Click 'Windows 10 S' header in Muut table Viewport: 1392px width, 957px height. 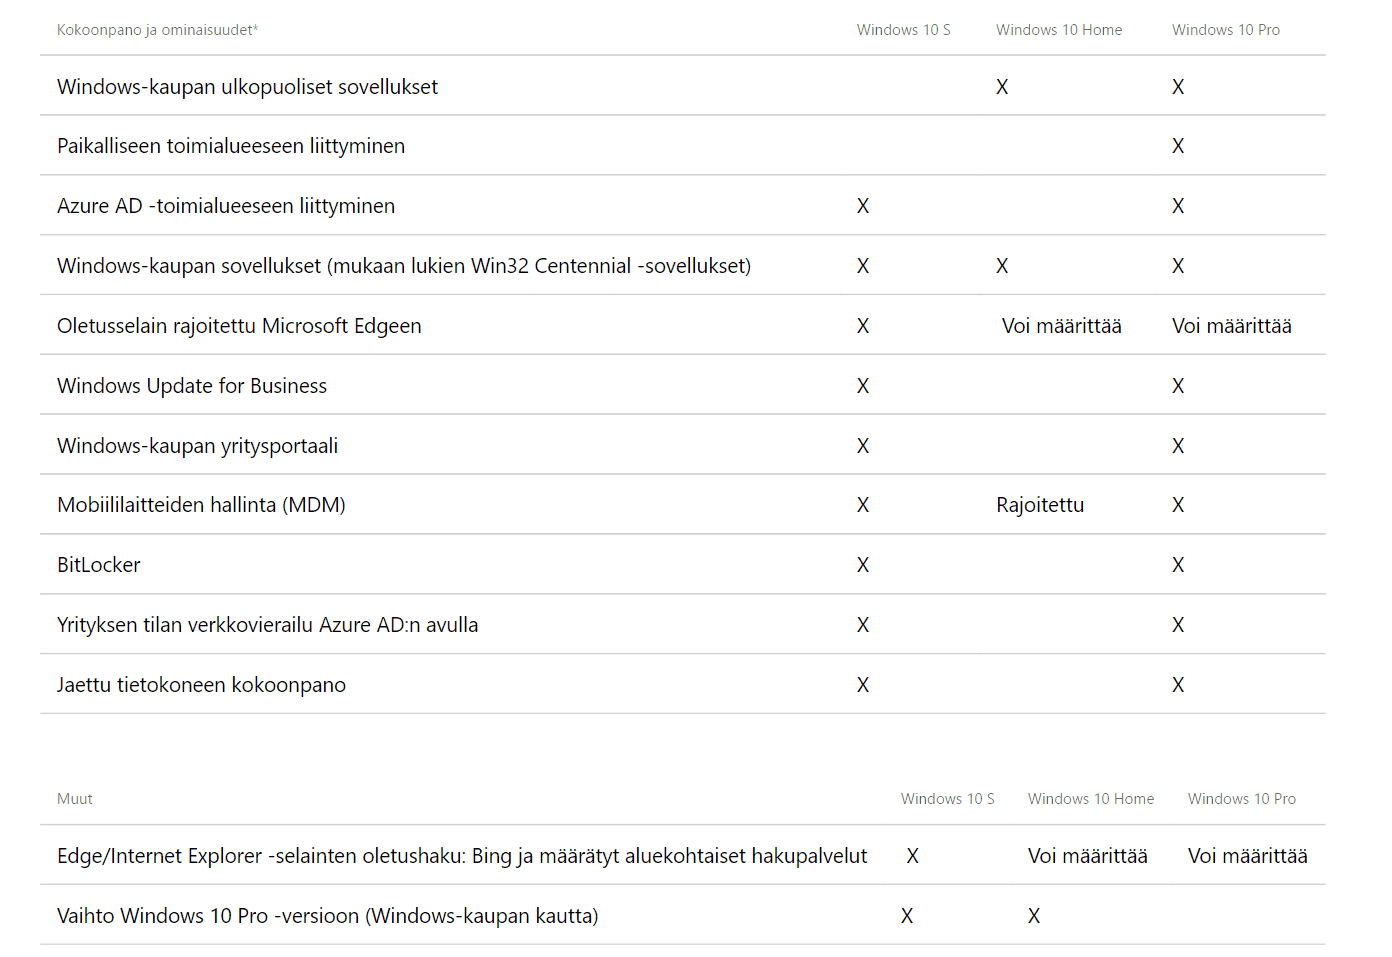(947, 799)
